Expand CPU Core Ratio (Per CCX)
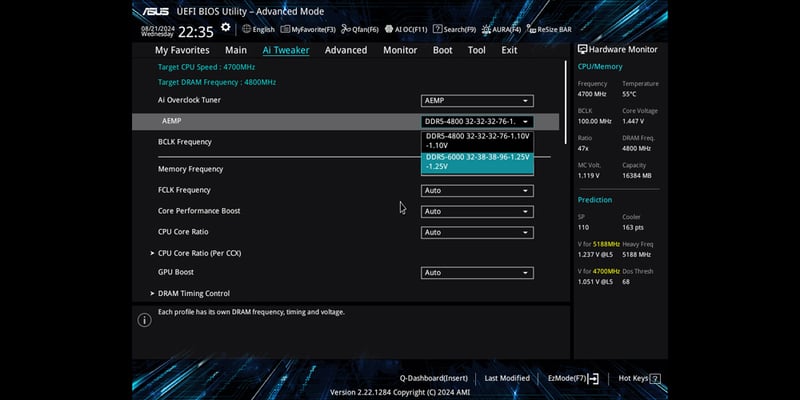Screen dimensions: 800x400 [x=199, y=253]
